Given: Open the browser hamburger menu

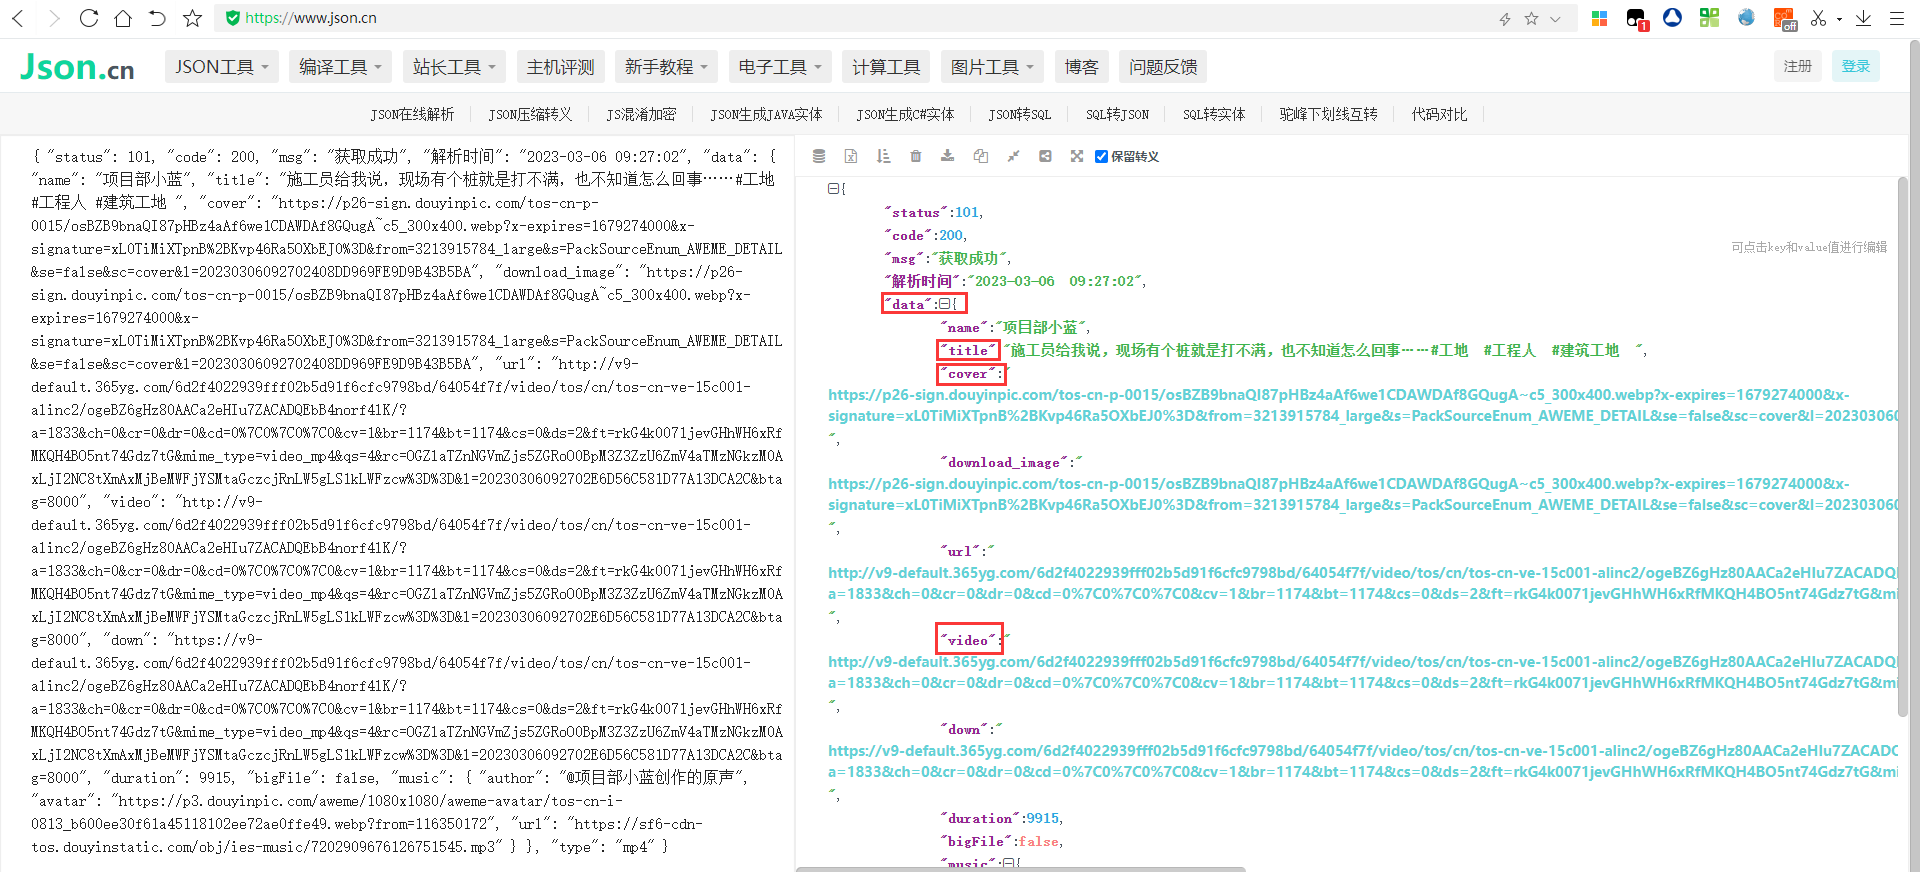Looking at the screenshot, I should coord(1896,18).
